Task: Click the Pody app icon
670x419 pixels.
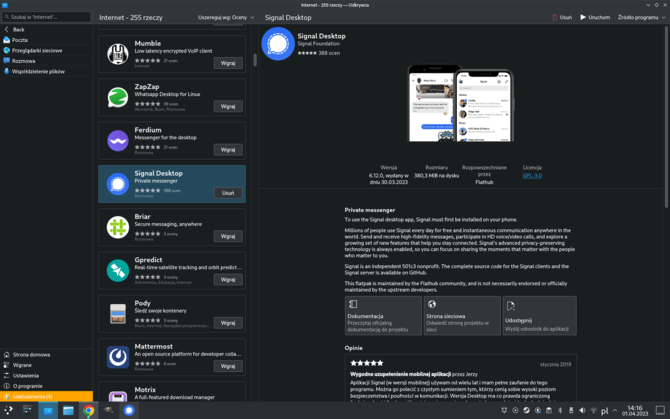Action: (x=118, y=314)
